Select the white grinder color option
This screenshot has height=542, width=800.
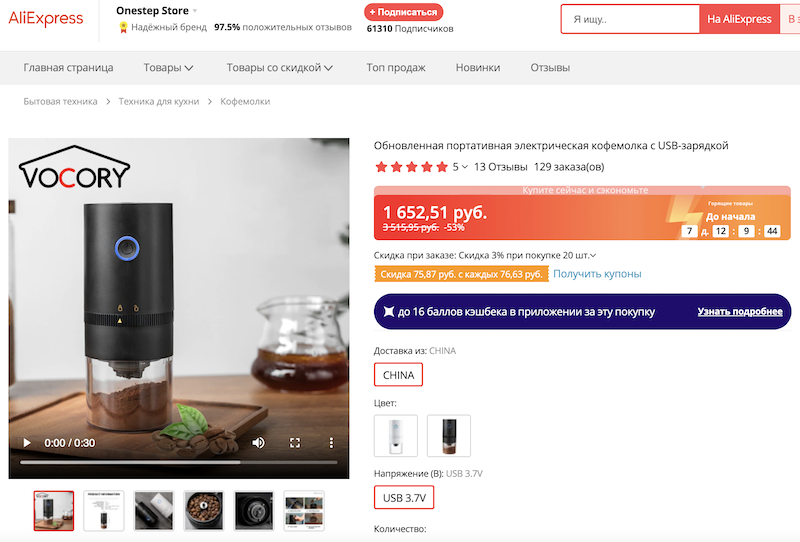(395, 435)
